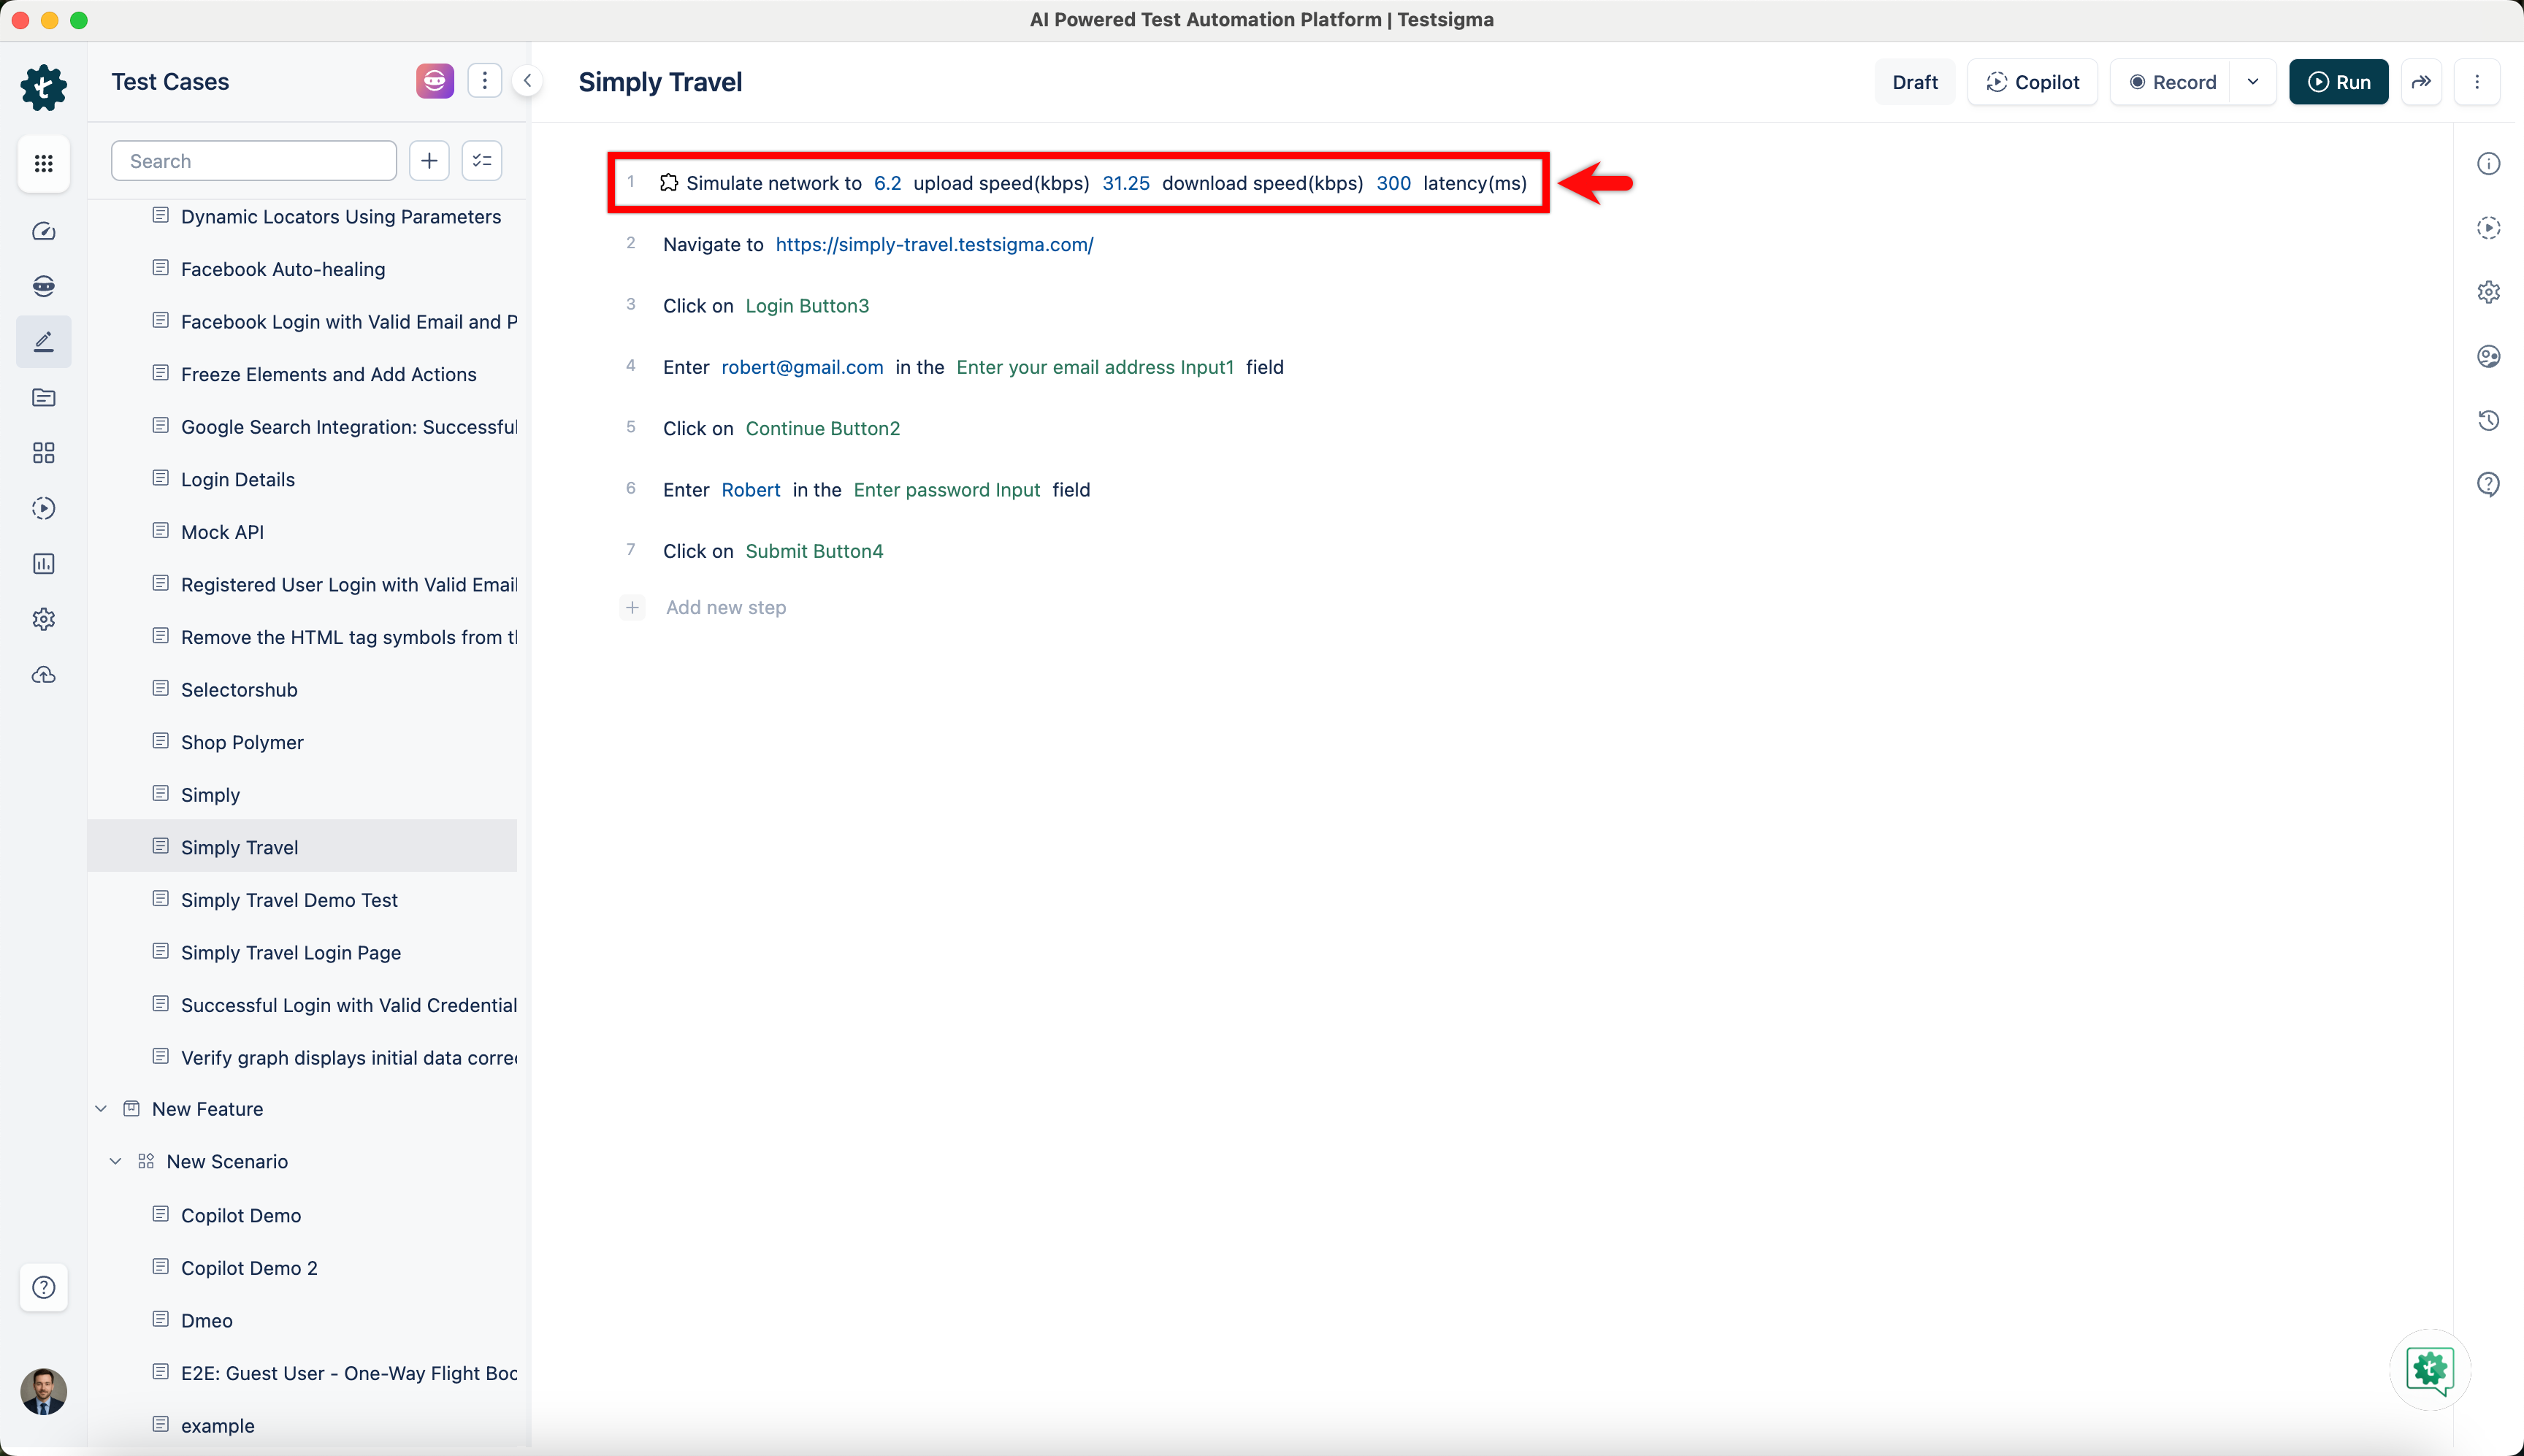Open the top-right three-dot more menu
Viewport: 2524px width, 1456px height.
tap(2477, 82)
